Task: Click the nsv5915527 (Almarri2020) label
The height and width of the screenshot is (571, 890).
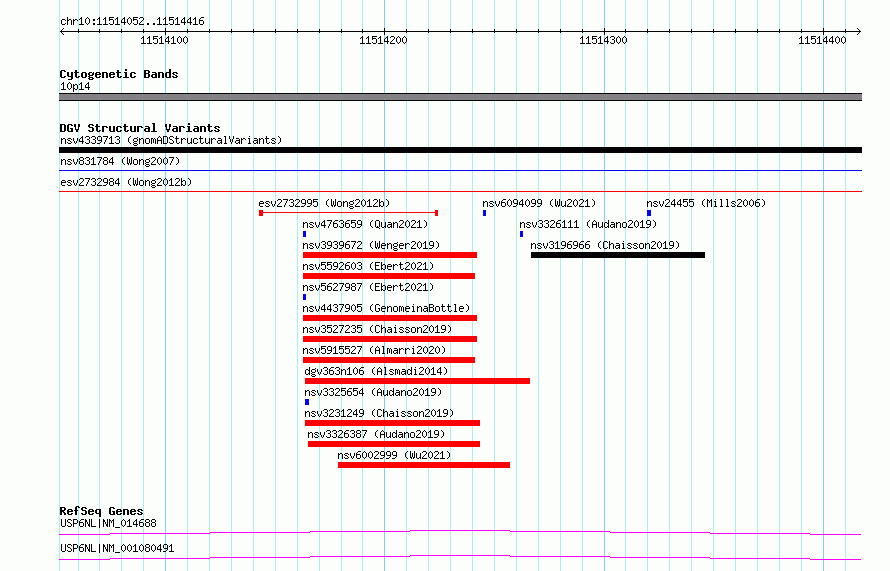Action: click(x=374, y=350)
